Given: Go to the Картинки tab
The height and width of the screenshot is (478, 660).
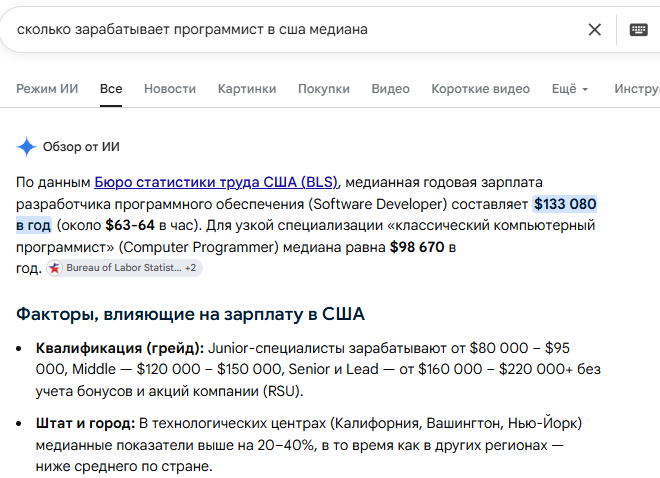Looking at the screenshot, I should point(247,89).
